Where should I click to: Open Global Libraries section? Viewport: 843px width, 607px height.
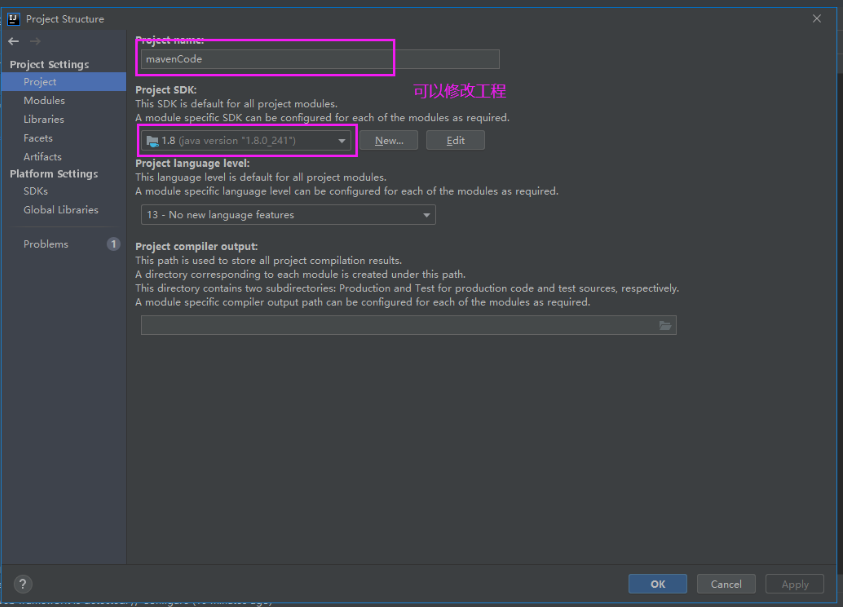click(63, 210)
